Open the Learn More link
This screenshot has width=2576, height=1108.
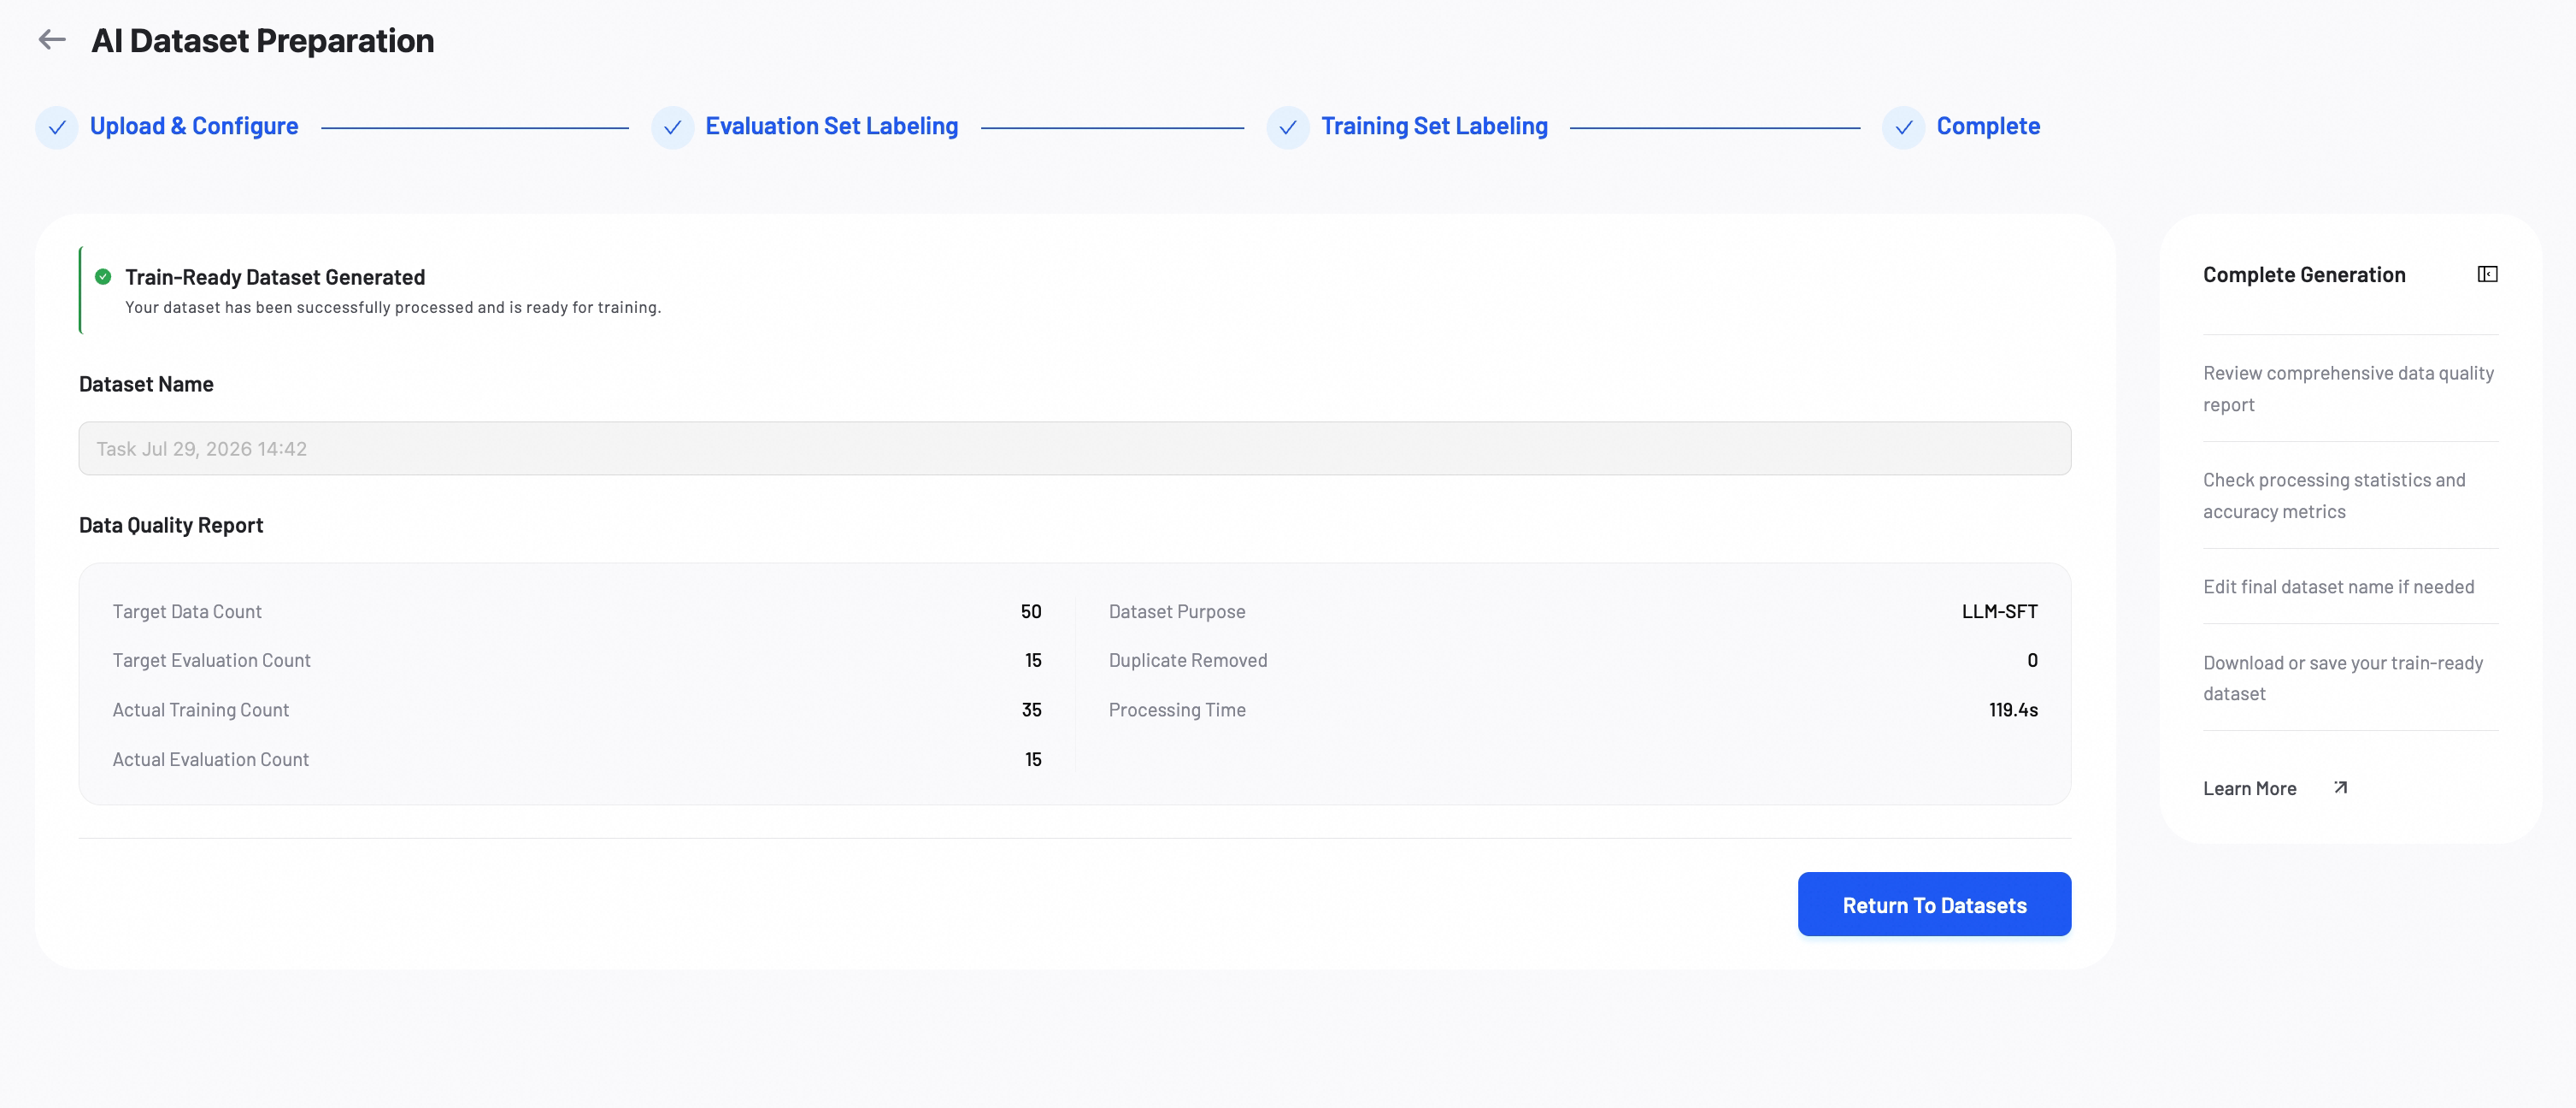tap(2249, 788)
